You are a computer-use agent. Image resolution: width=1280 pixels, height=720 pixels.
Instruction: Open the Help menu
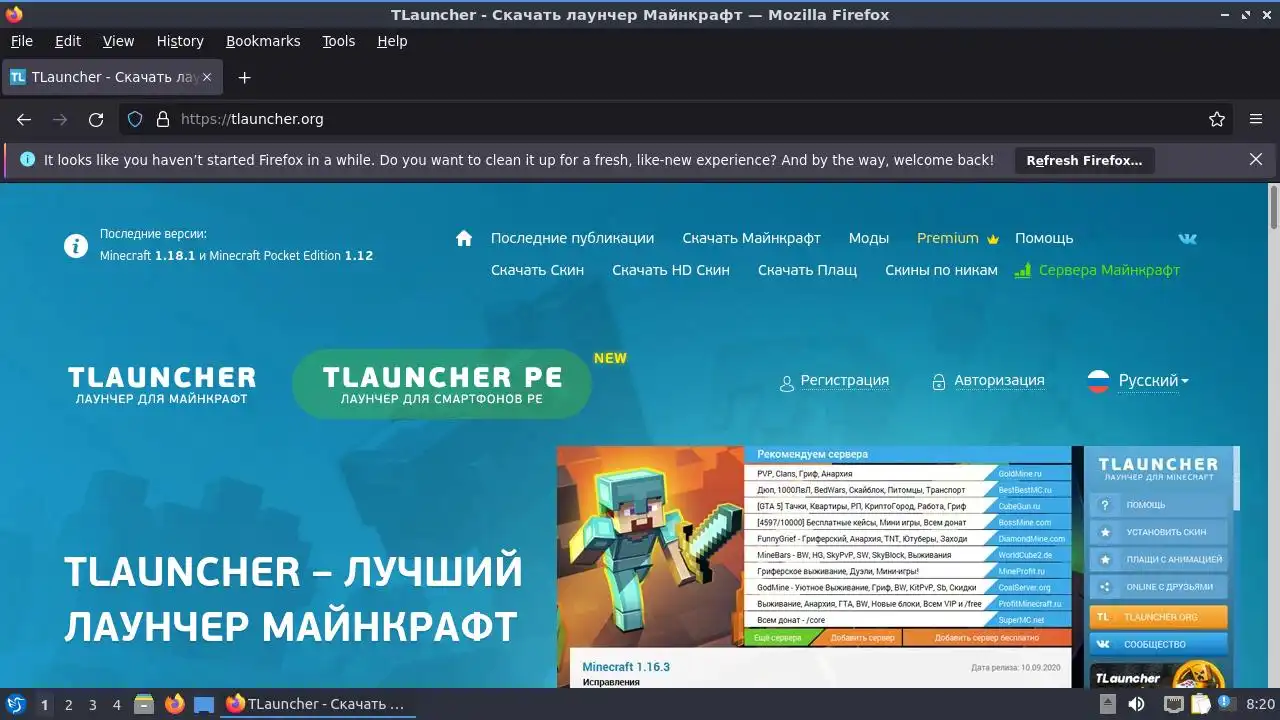pyautogui.click(x=392, y=41)
